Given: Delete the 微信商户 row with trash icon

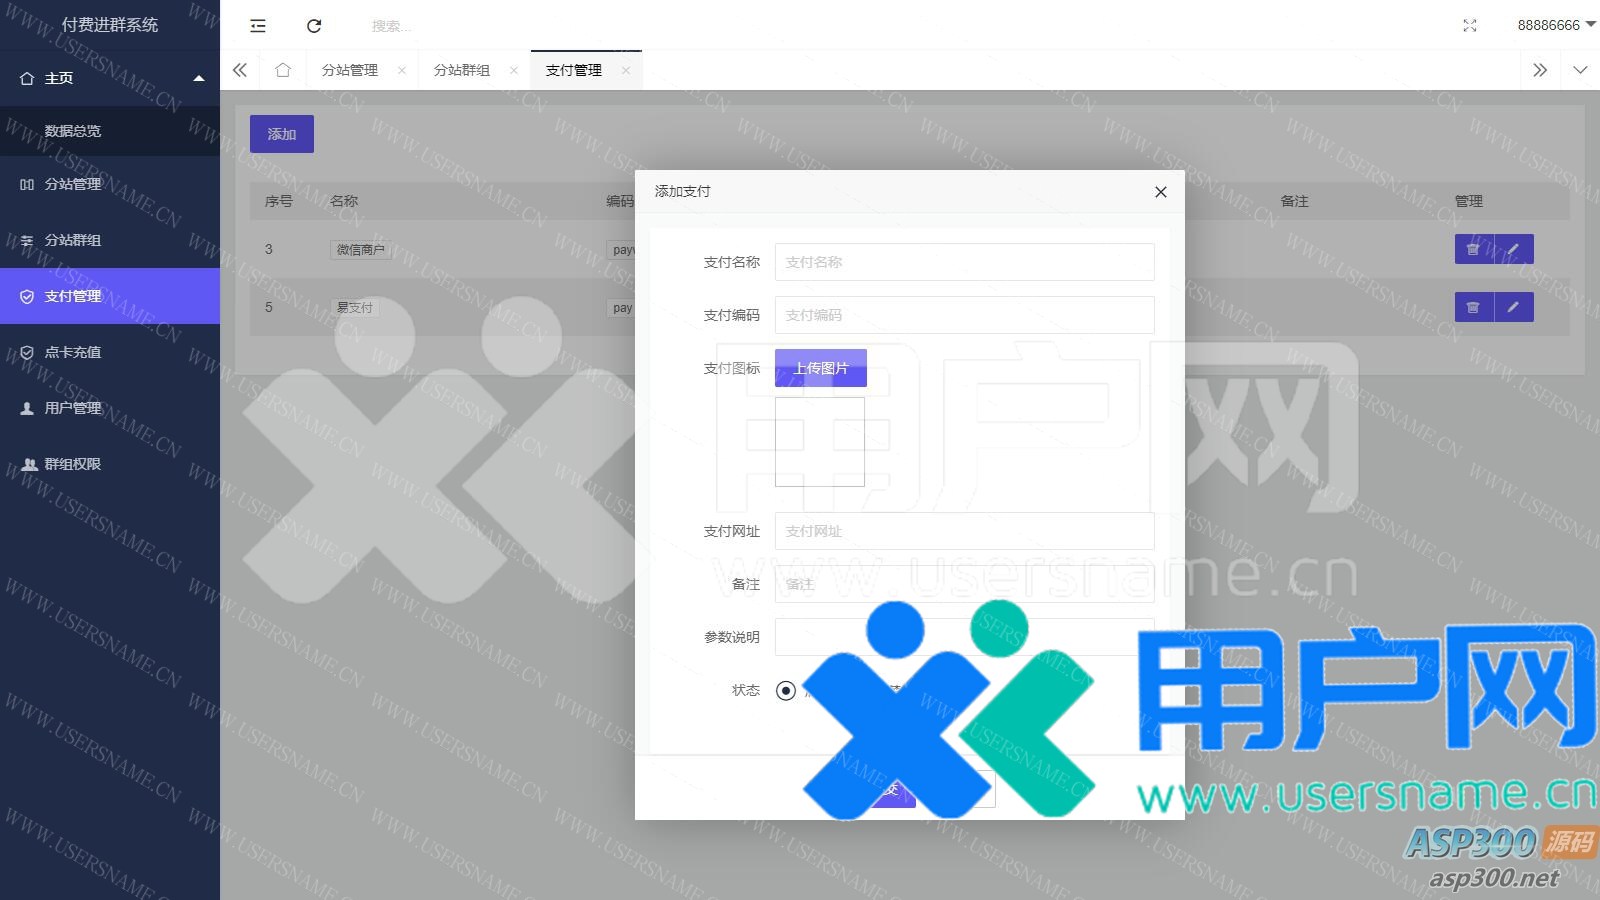Looking at the screenshot, I should (x=1474, y=249).
